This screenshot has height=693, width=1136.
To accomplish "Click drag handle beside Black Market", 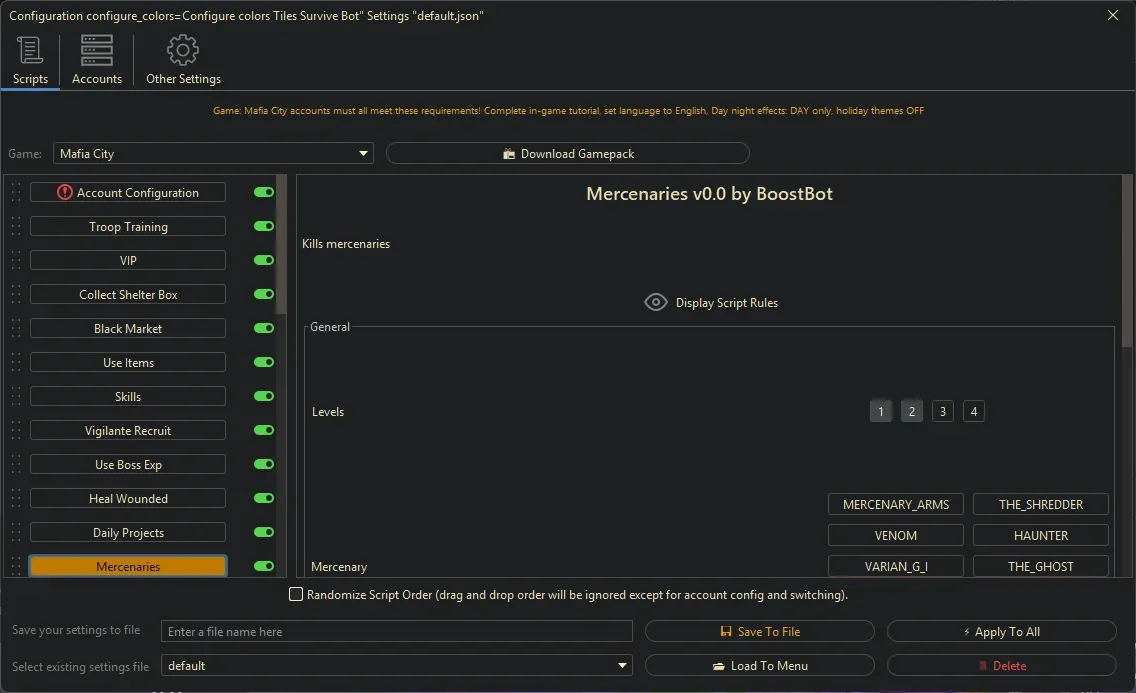I will [x=16, y=329].
